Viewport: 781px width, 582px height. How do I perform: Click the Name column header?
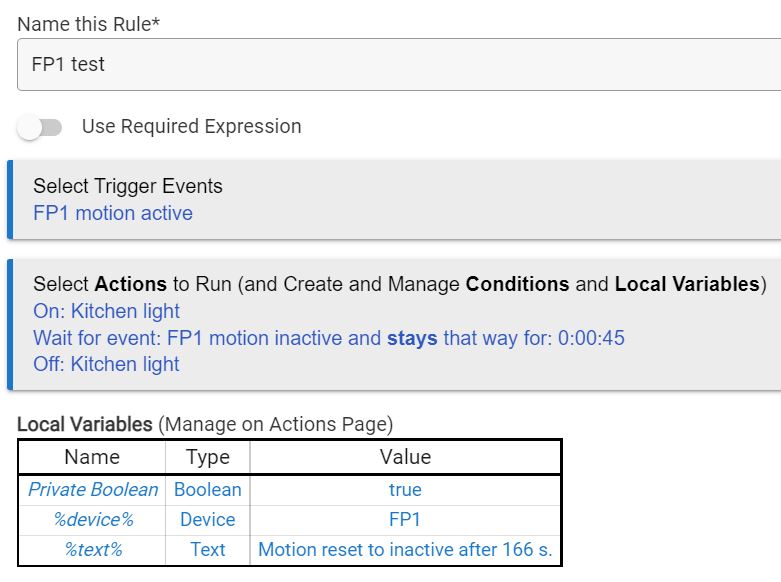click(x=92, y=457)
